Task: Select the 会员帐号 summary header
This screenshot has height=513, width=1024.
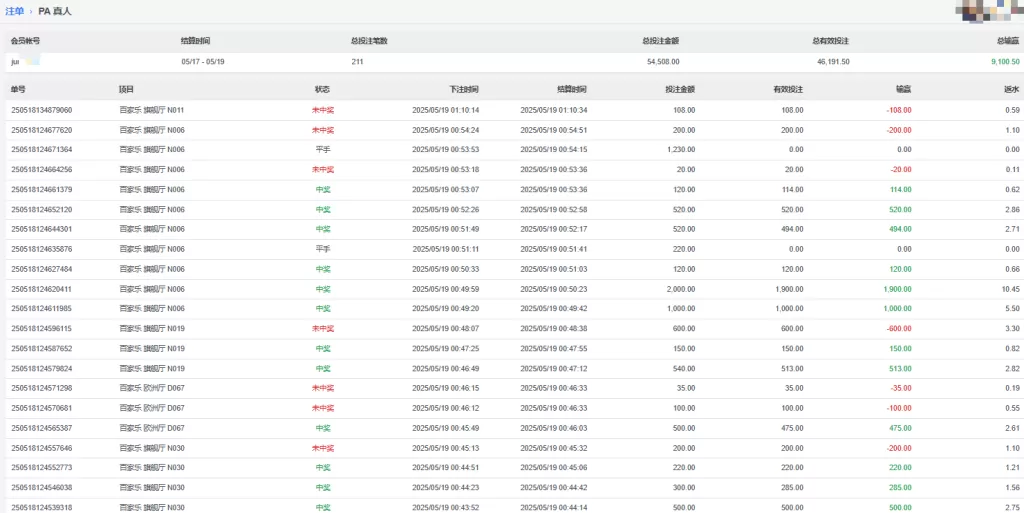Action: click(x=24, y=40)
